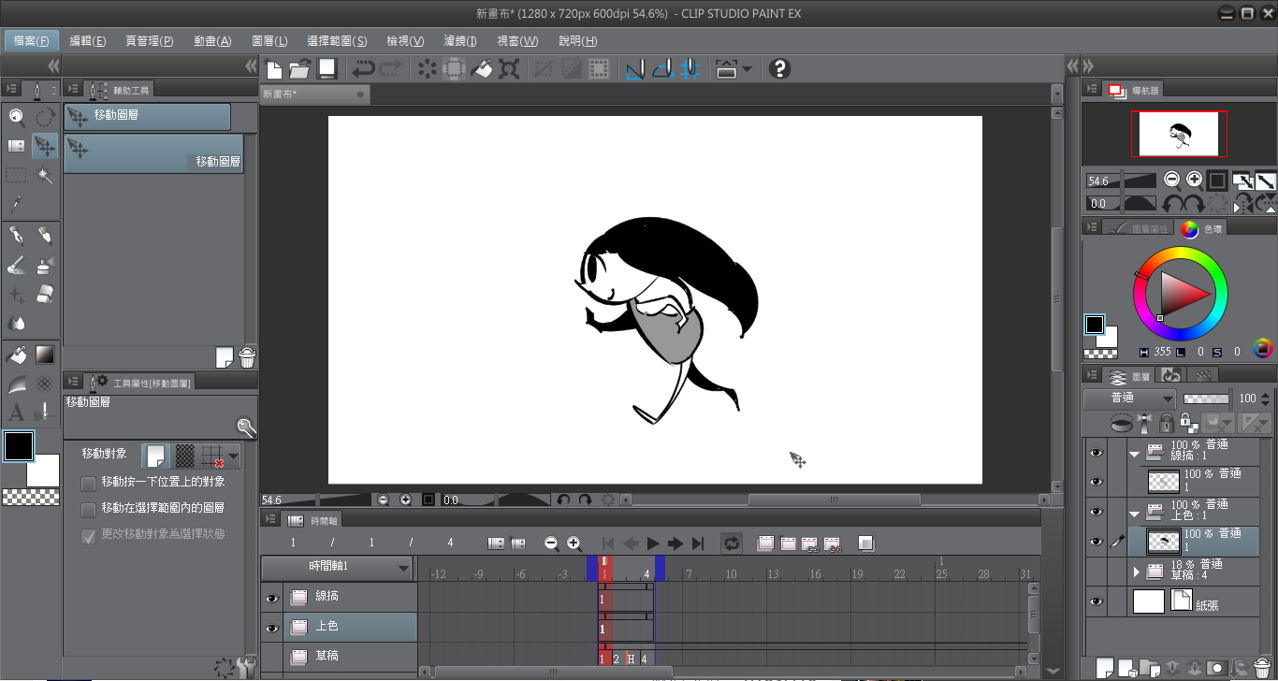This screenshot has width=1278, height=681.
Task: Select the Magnifier zoom tool
Action: 17,117
